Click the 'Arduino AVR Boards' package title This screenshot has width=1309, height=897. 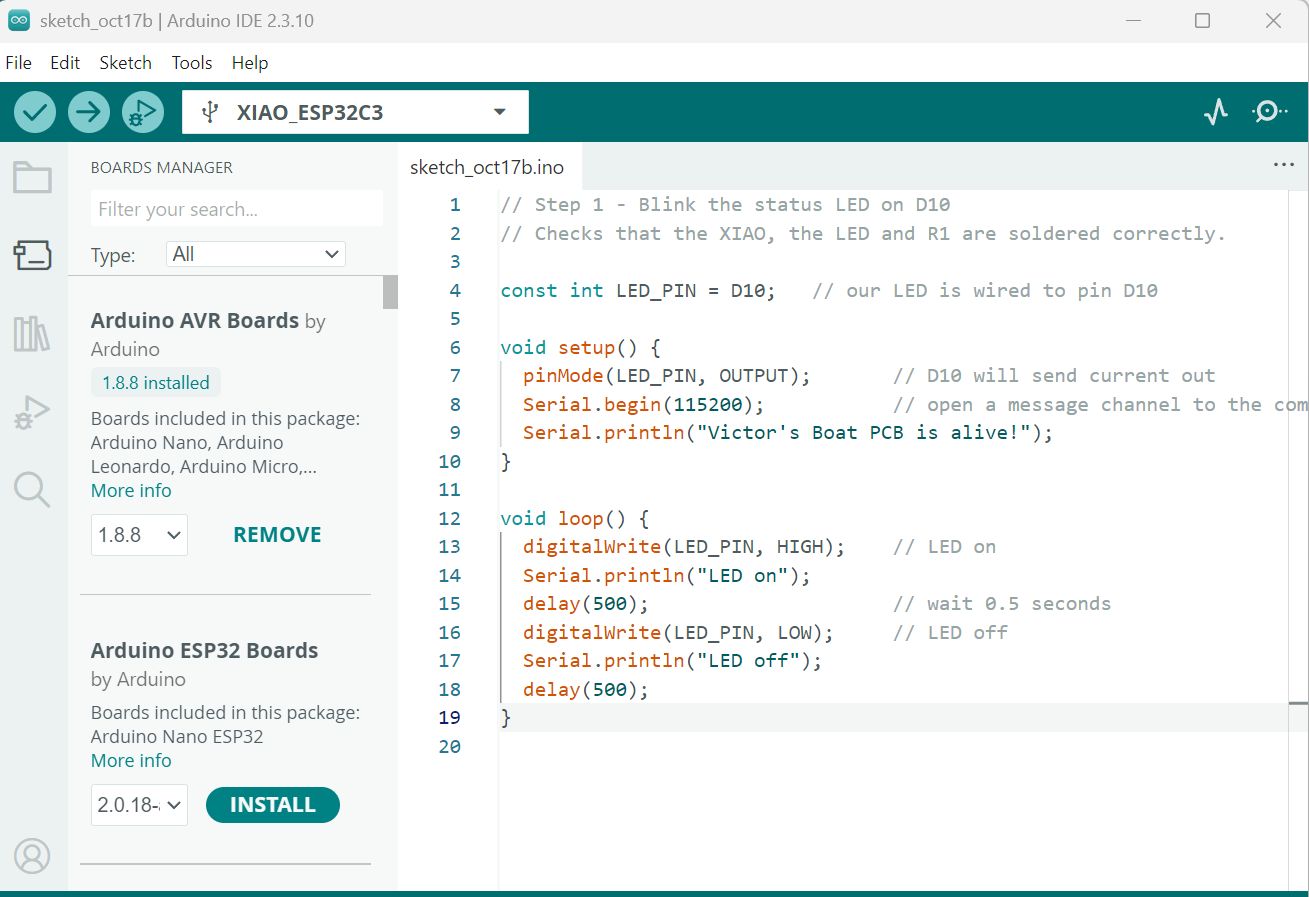pyautogui.click(x=195, y=321)
